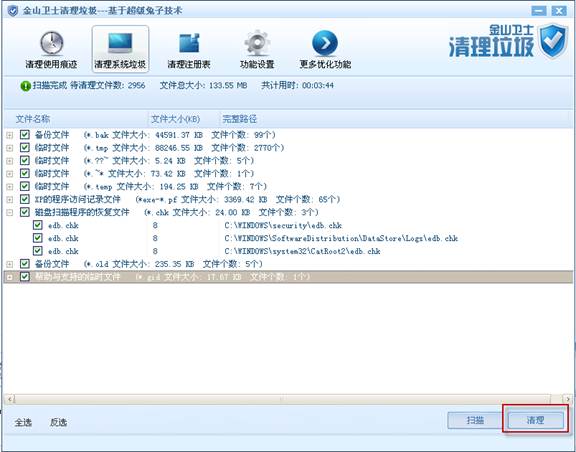Click 全选 select all link
This screenshot has width=576, height=452.
pyautogui.click(x=23, y=423)
